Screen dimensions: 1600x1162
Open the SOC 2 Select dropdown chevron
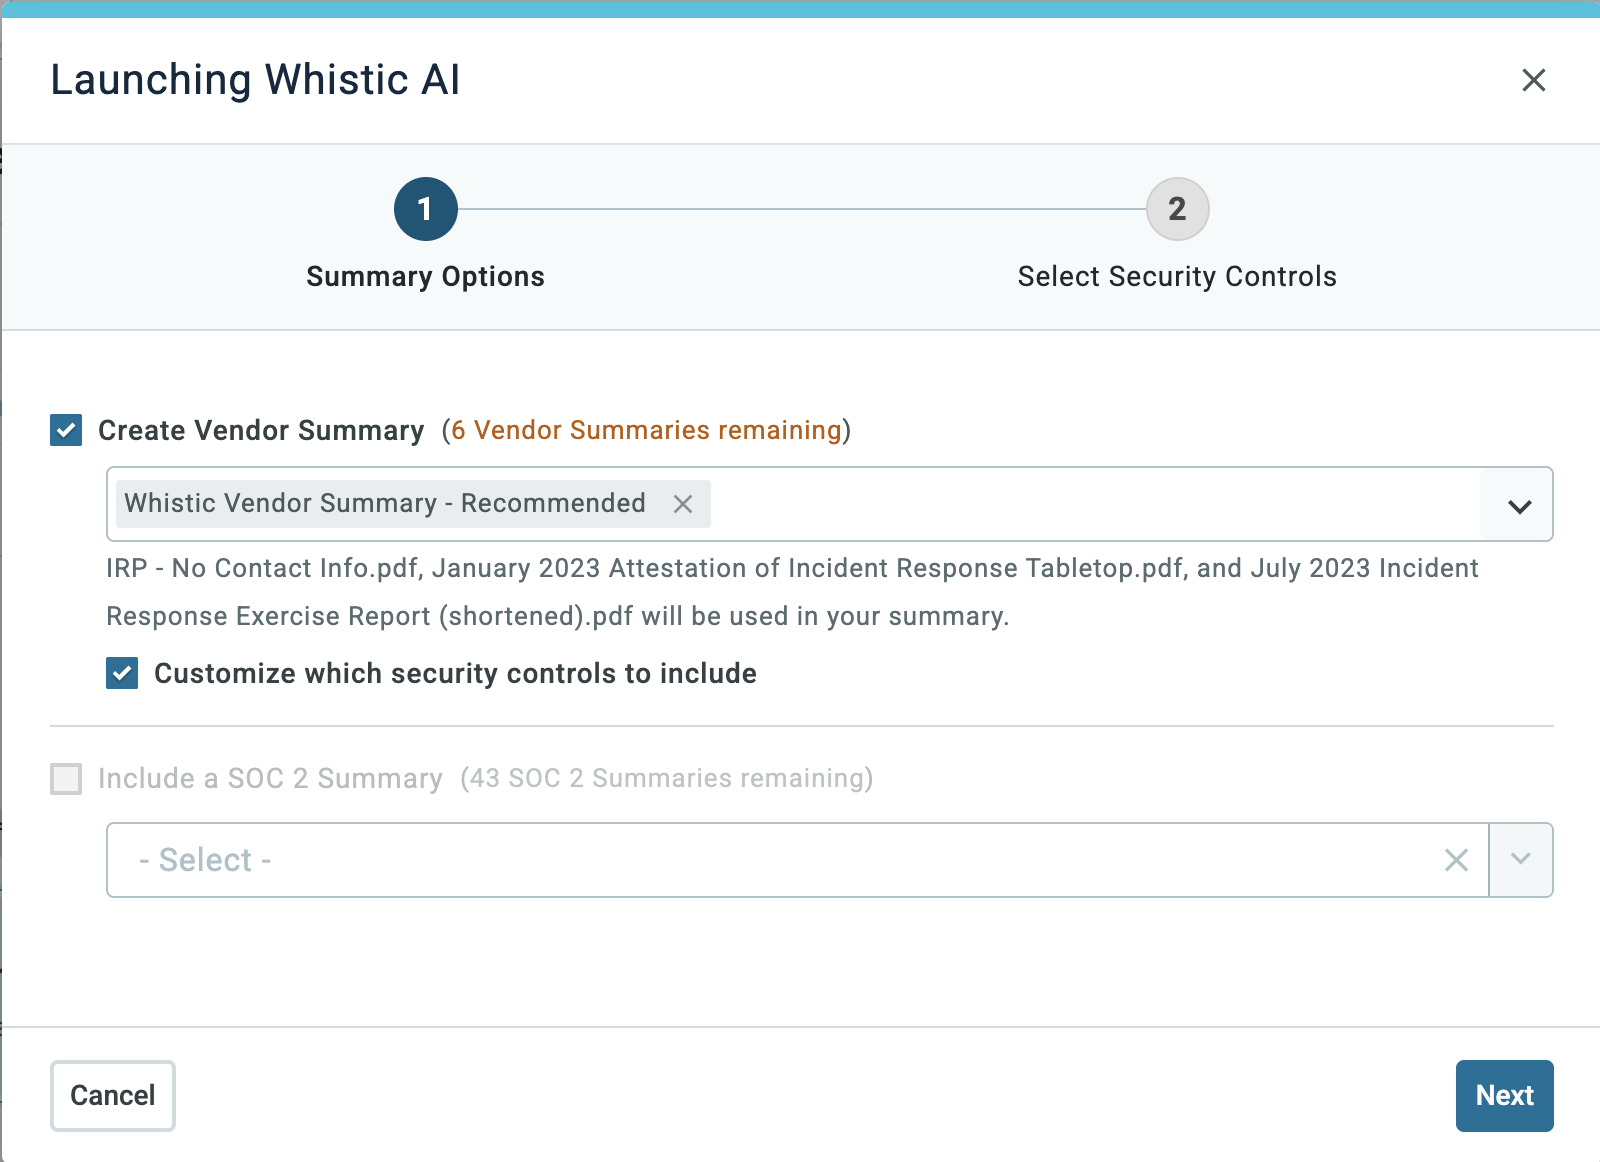pos(1520,860)
